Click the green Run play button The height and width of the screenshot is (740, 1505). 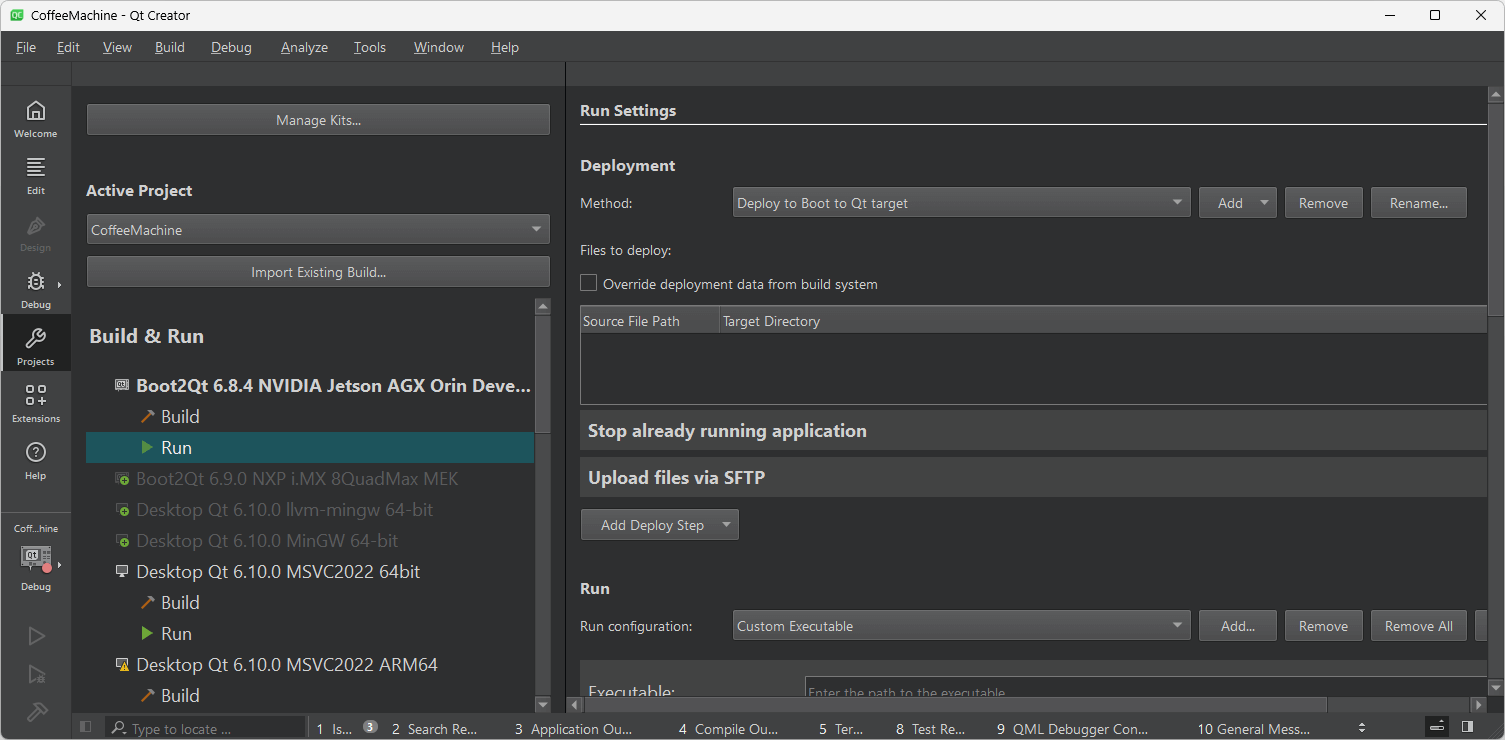(x=36, y=636)
